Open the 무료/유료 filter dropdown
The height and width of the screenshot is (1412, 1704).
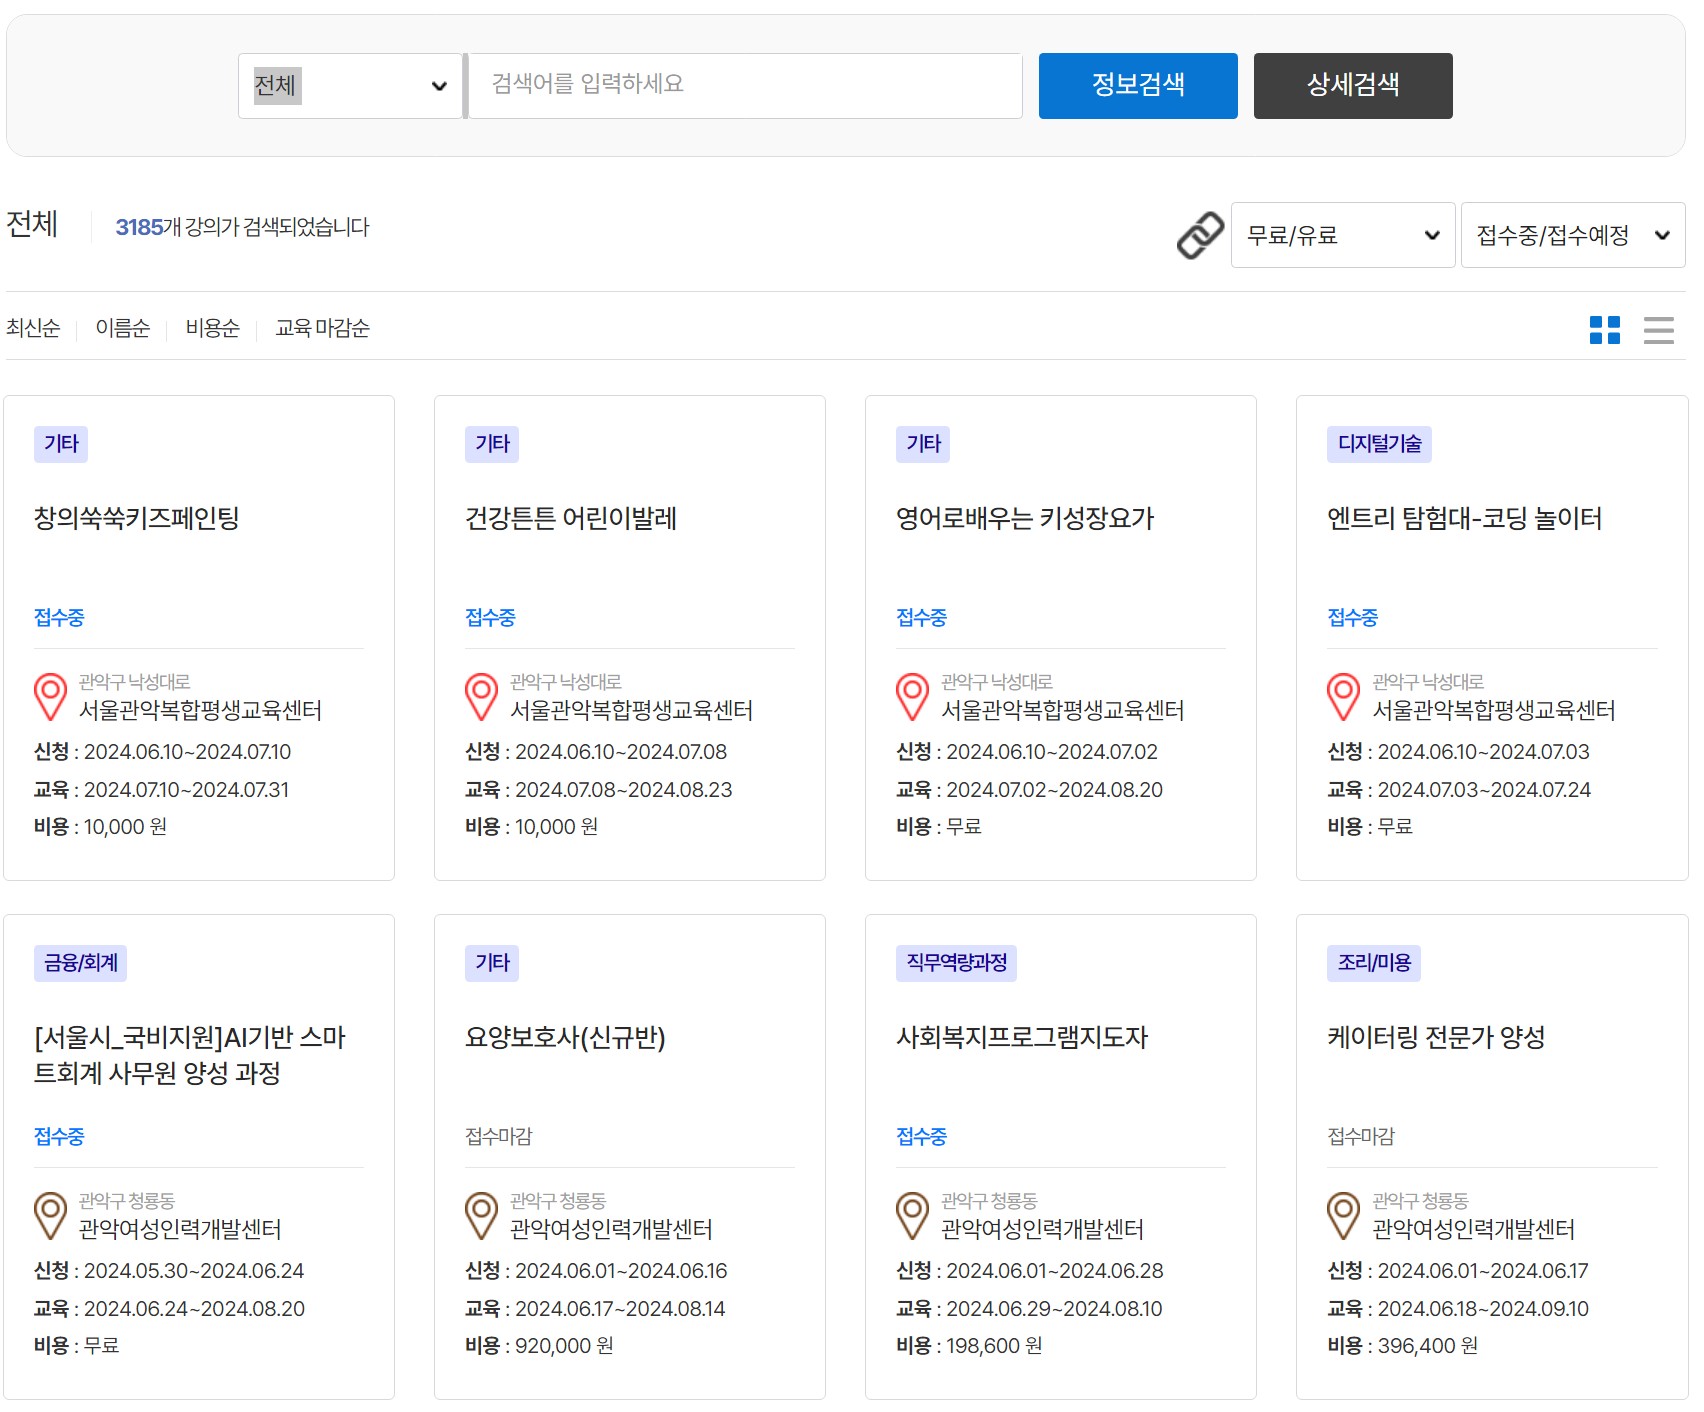(x=1342, y=234)
